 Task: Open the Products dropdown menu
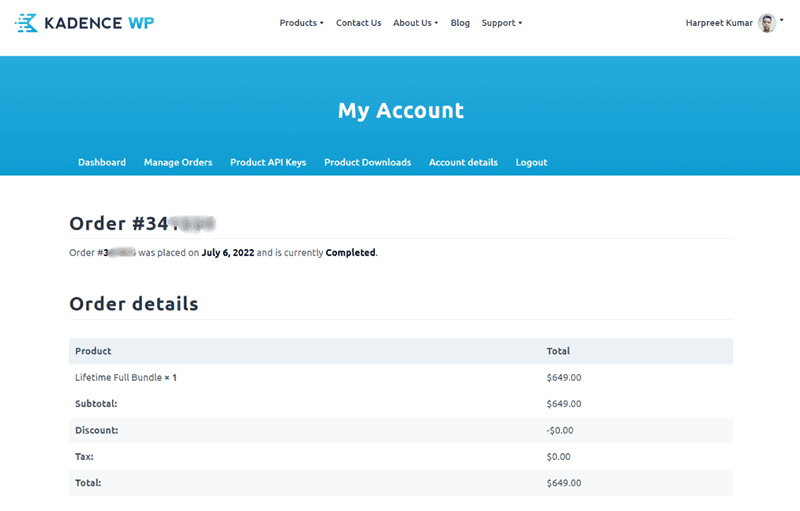[x=301, y=23]
